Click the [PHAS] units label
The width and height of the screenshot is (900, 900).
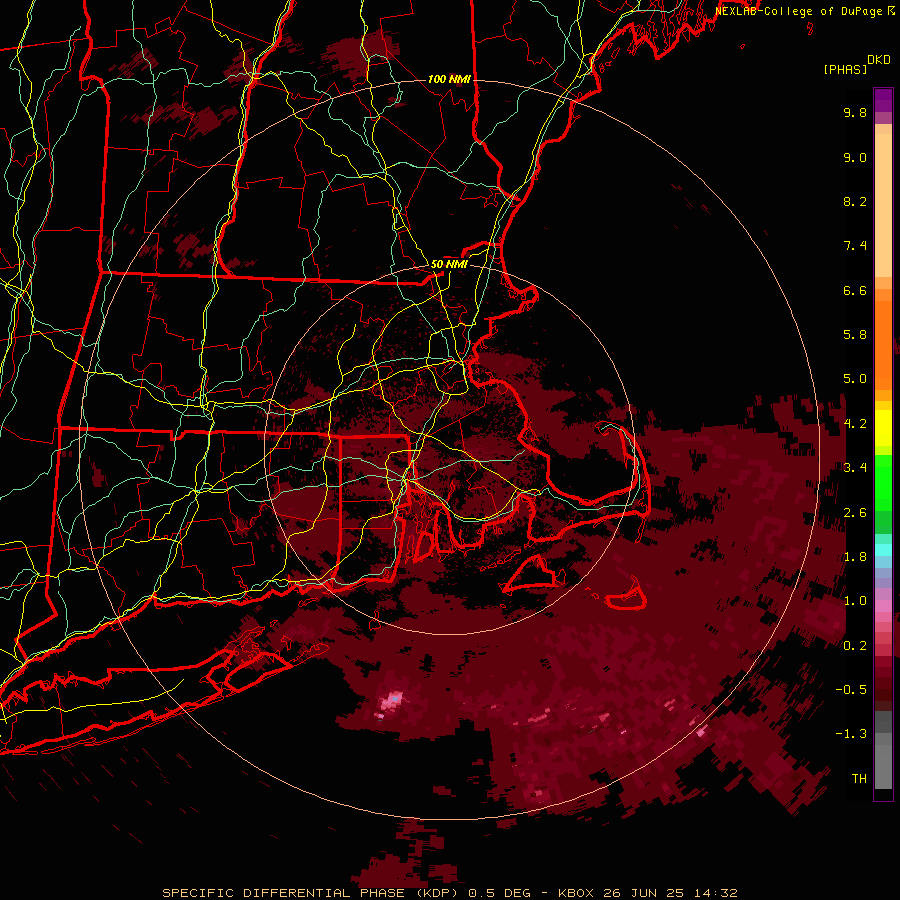(845, 69)
